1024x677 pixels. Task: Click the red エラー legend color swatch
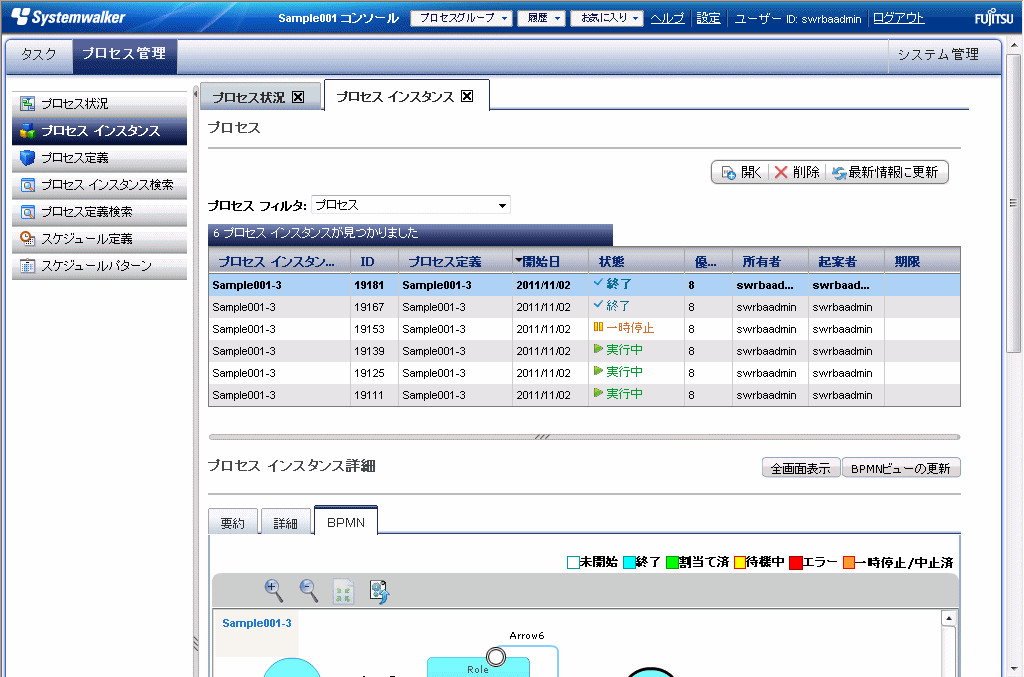796,562
